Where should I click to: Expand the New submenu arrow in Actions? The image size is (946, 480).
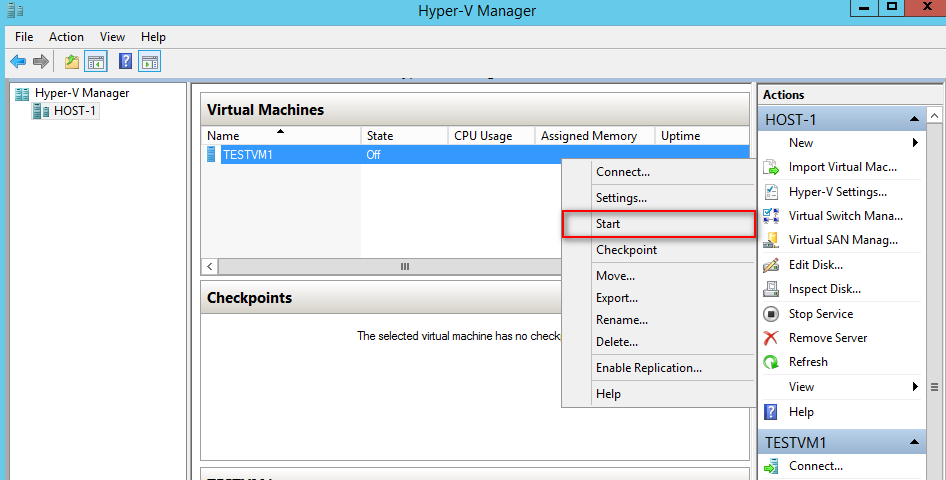[915, 143]
